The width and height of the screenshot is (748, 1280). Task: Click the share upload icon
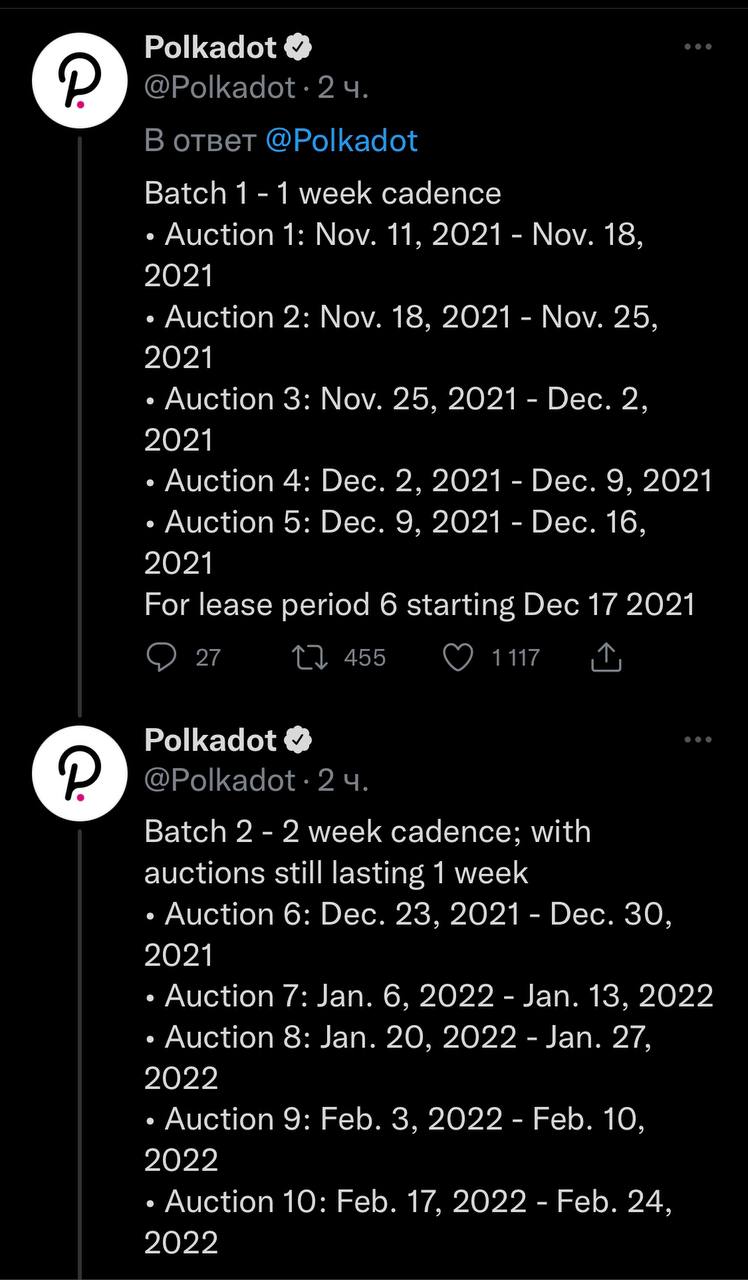click(x=606, y=657)
